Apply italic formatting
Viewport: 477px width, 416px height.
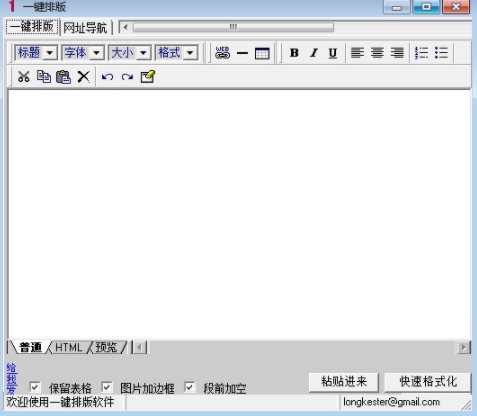click(313, 53)
